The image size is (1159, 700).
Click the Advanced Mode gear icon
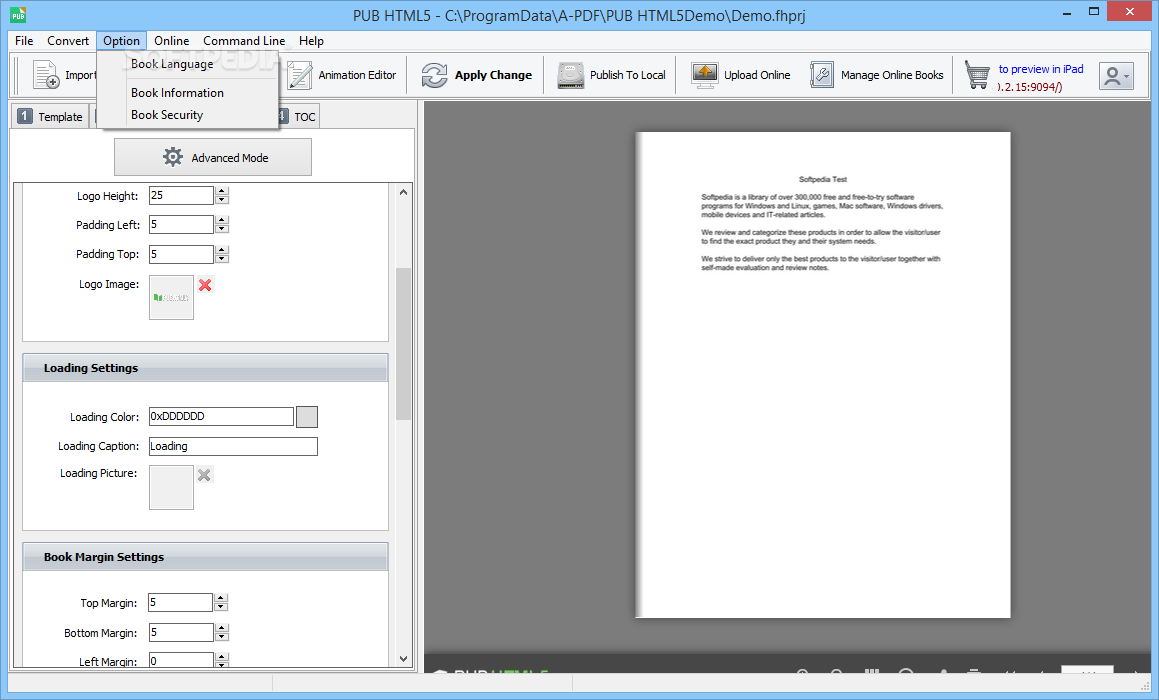coord(173,157)
